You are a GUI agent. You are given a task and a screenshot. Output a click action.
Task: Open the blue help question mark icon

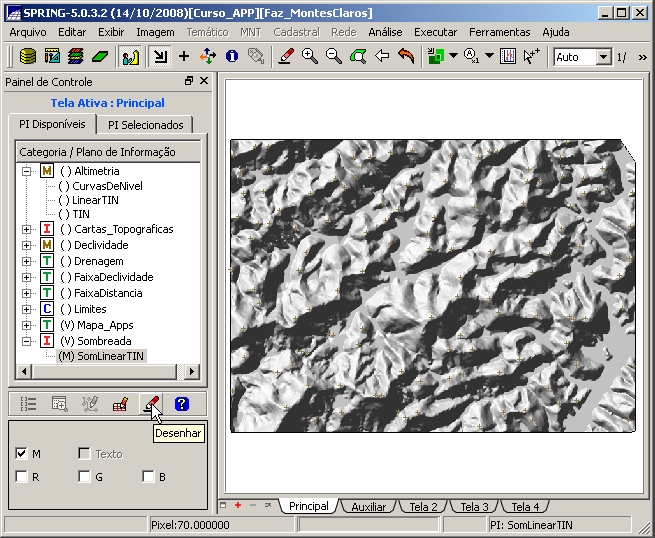[x=181, y=404]
